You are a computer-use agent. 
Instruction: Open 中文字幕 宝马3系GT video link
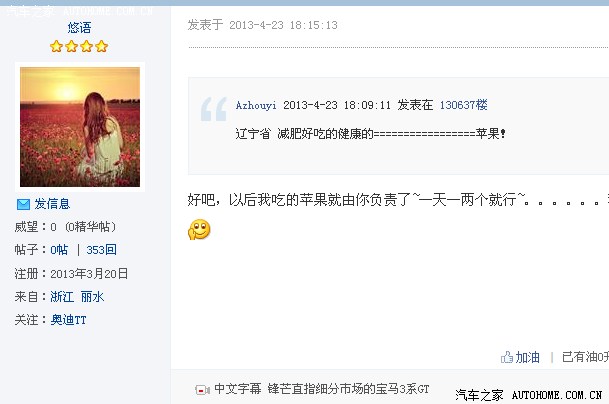pyautogui.click(x=322, y=389)
